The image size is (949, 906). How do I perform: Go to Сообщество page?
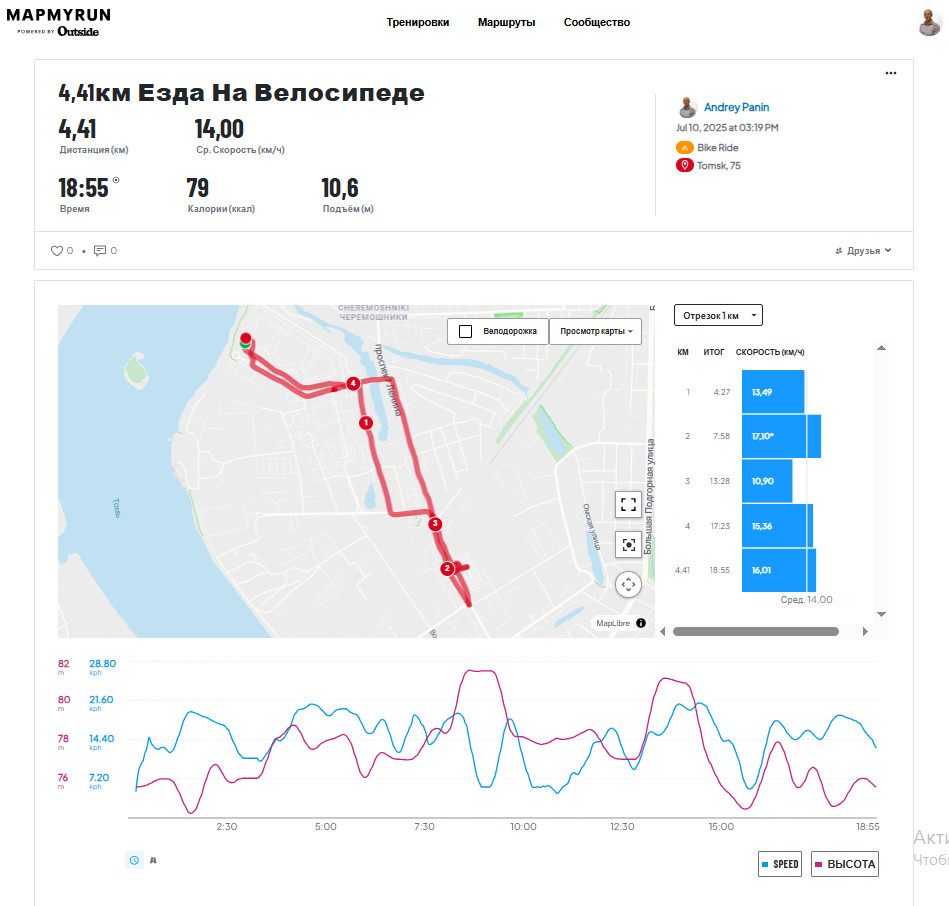597,22
